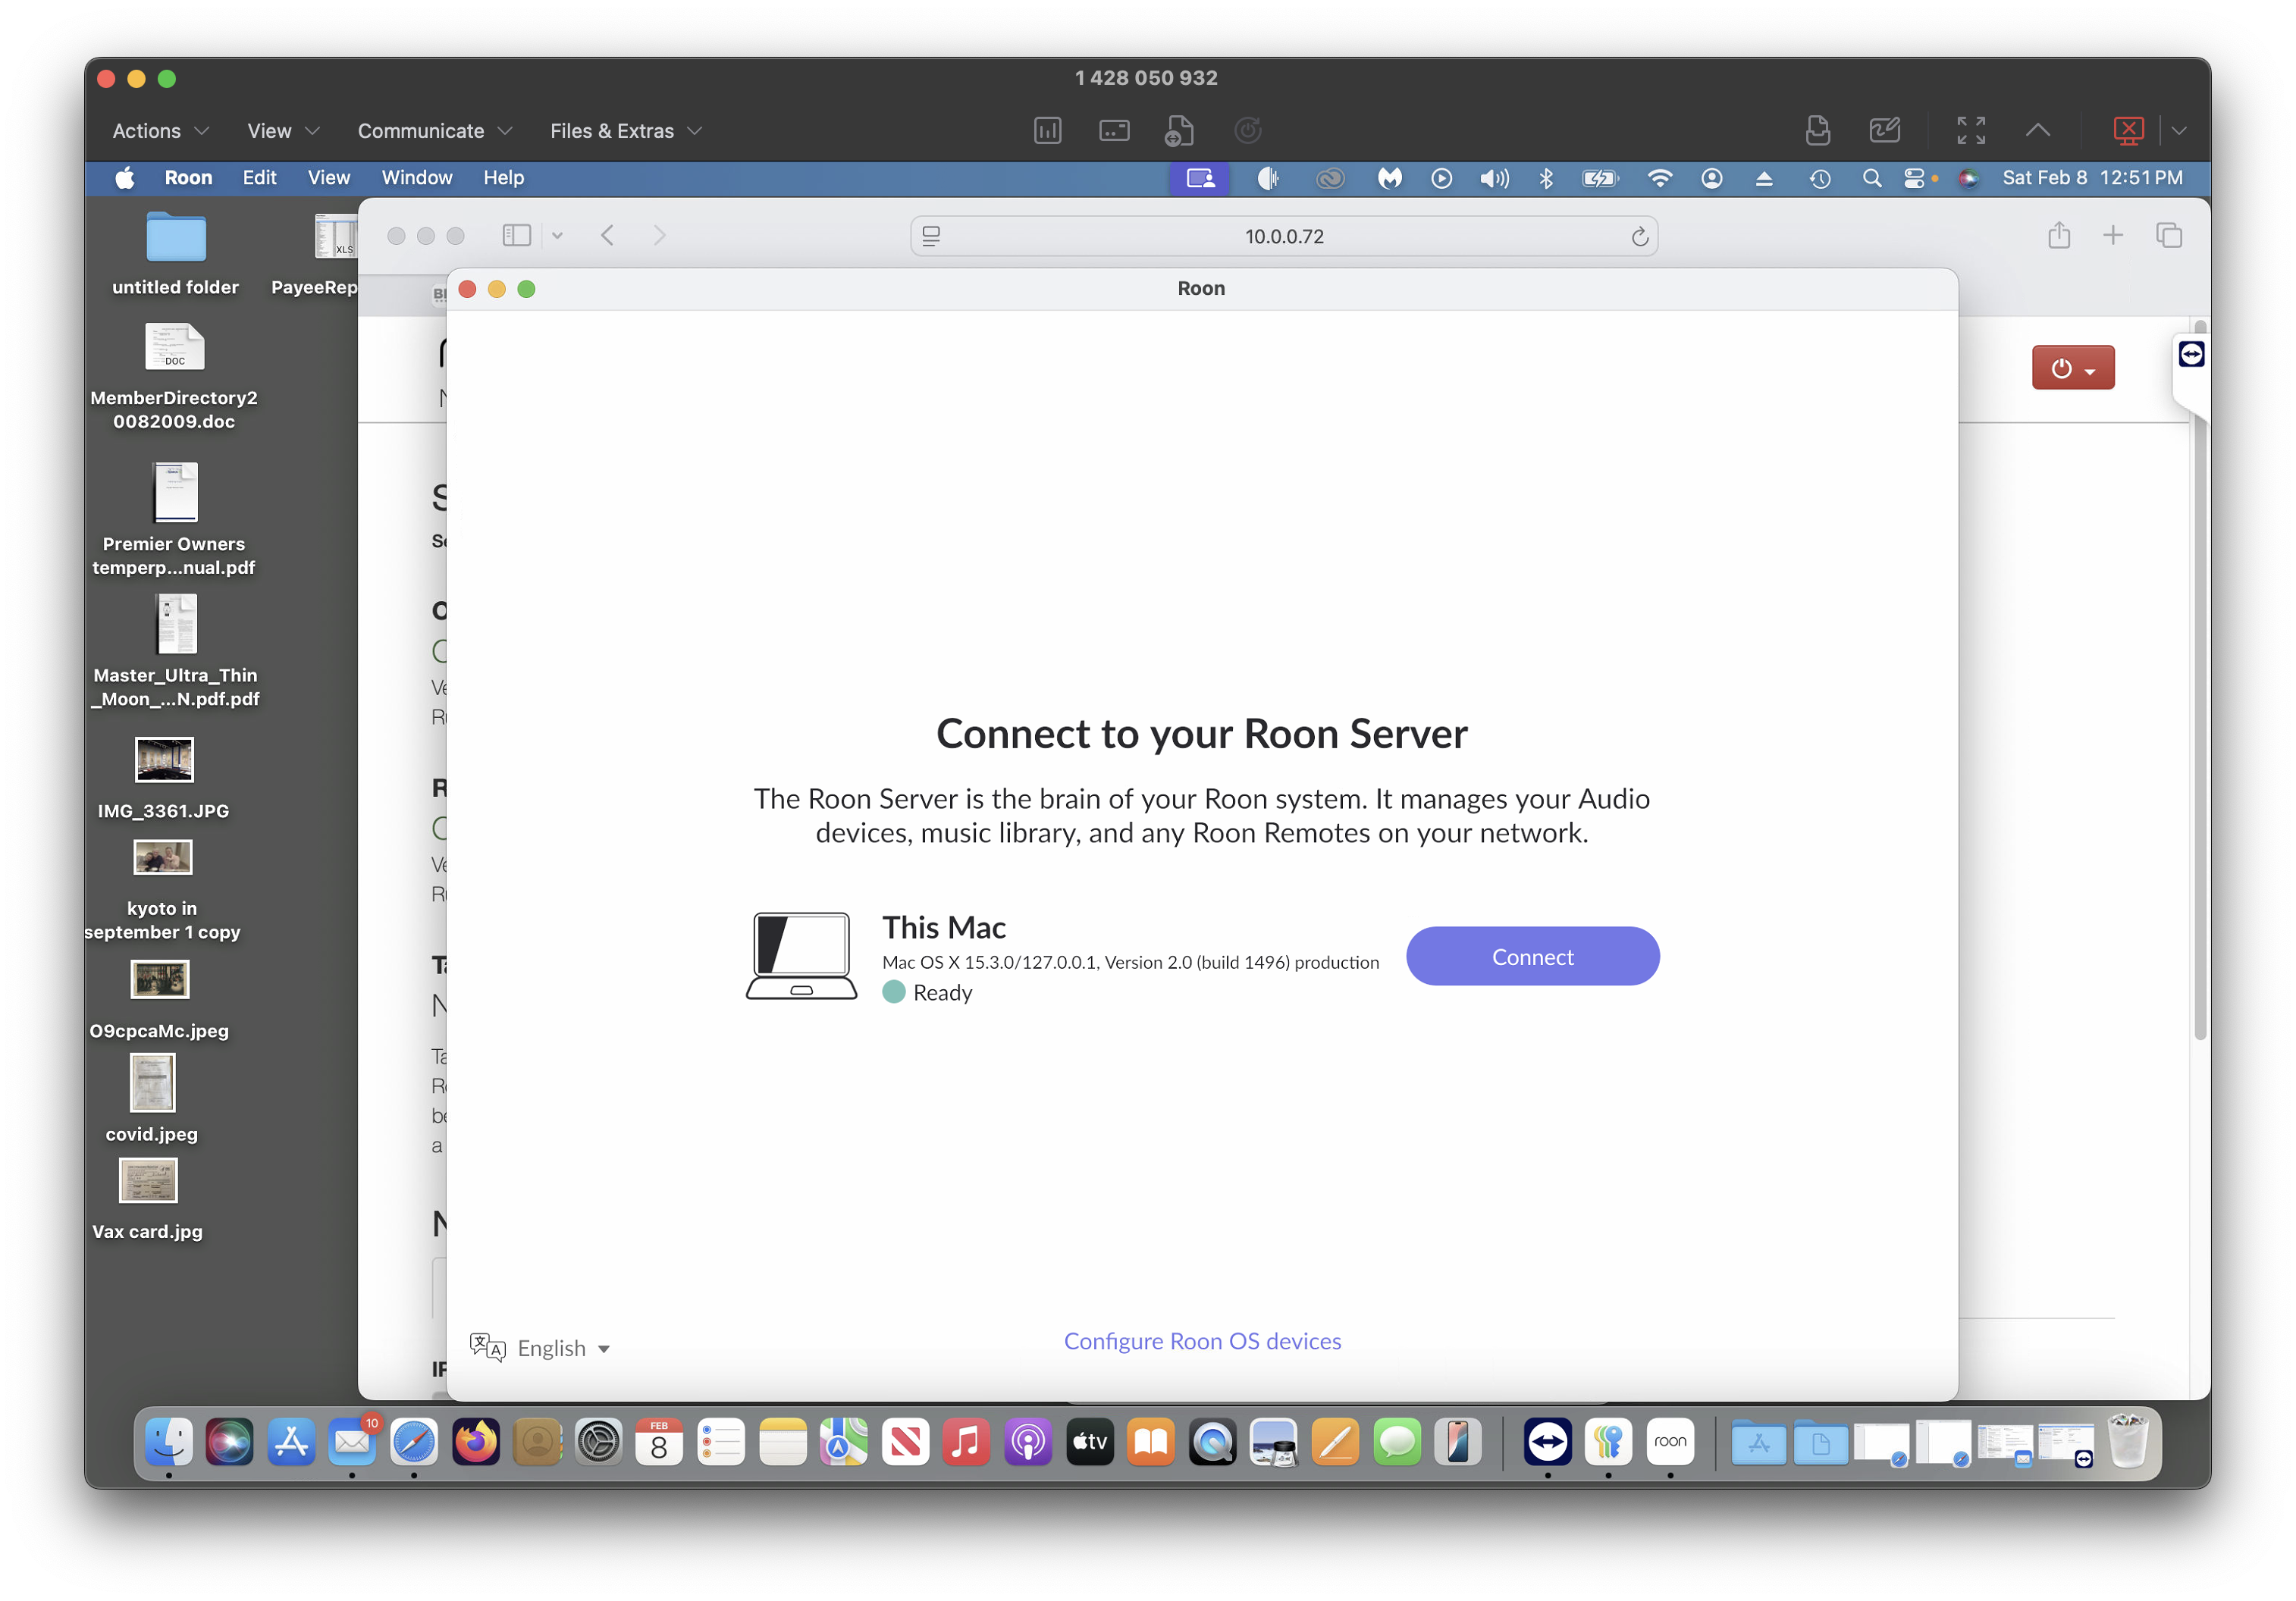Screen dimensions: 2296x1601
Task: Open the Roon menu in menu bar
Action: coord(188,178)
